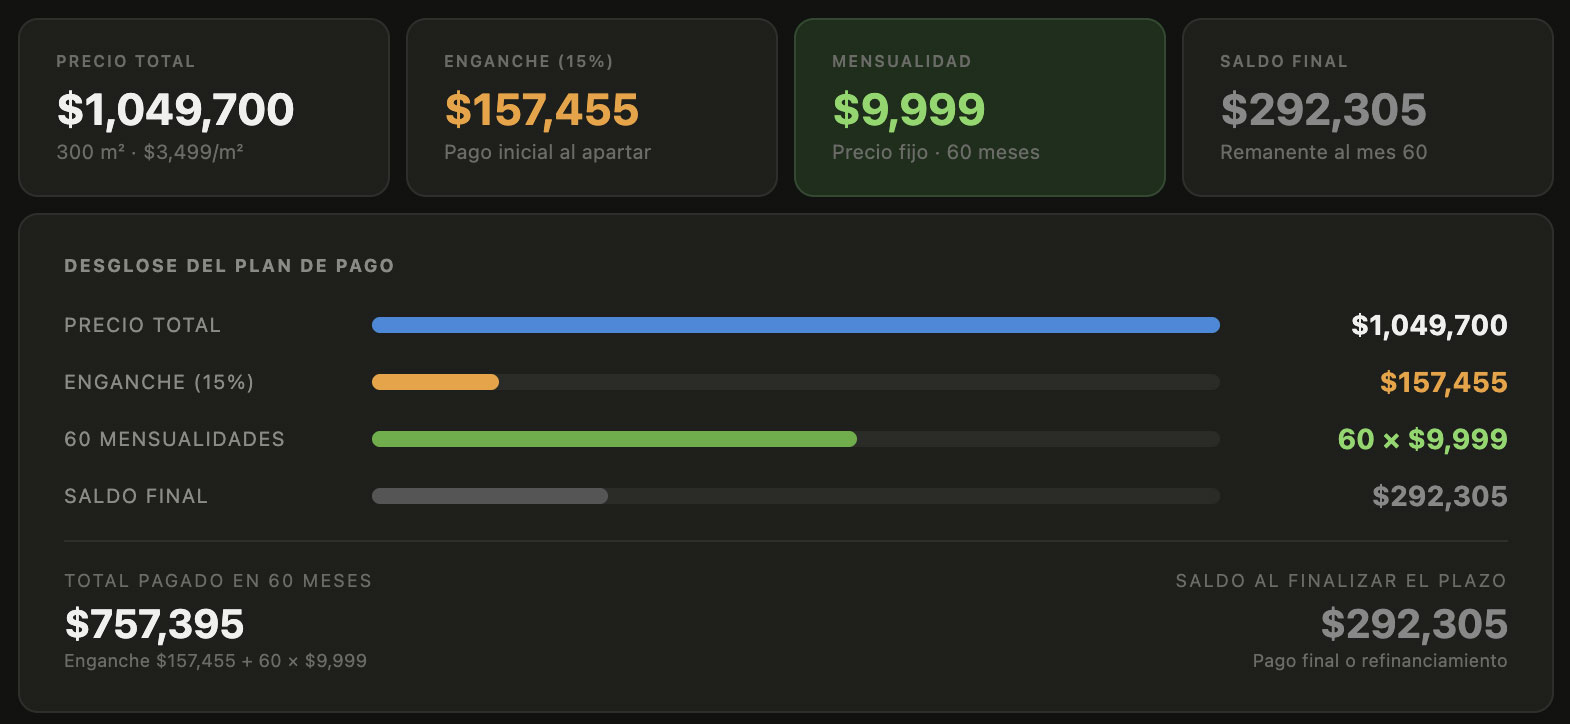The image size is (1570, 724).
Task: Select the "60 MENSUALIDADES" row label
Action: pyautogui.click(x=174, y=439)
